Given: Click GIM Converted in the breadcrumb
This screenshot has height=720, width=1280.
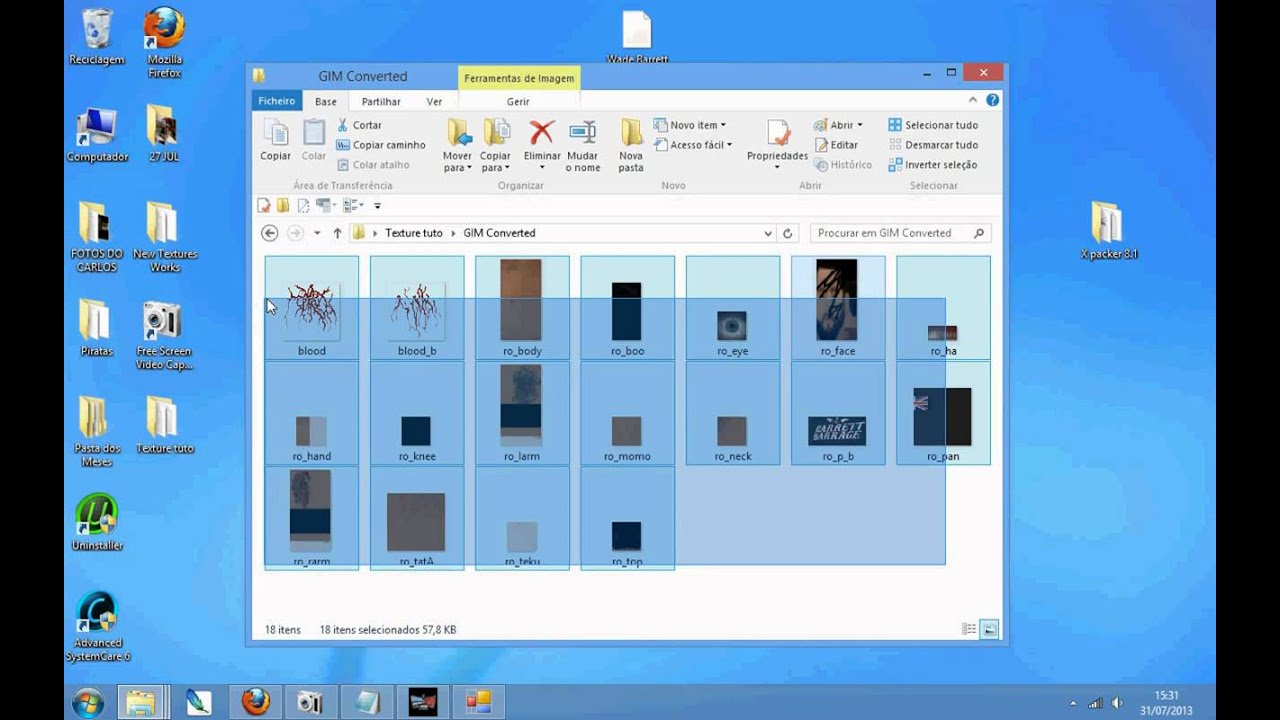Looking at the screenshot, I should tap(499, 233).
